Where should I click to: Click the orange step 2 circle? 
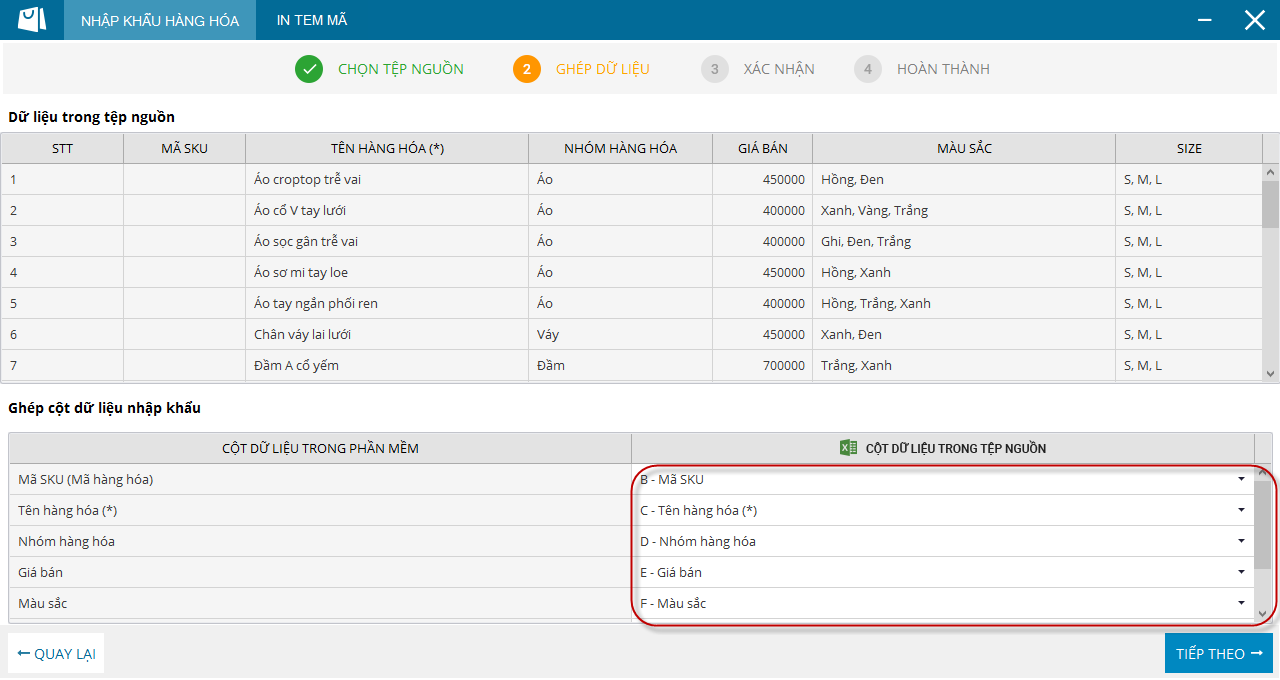point(527,69)
